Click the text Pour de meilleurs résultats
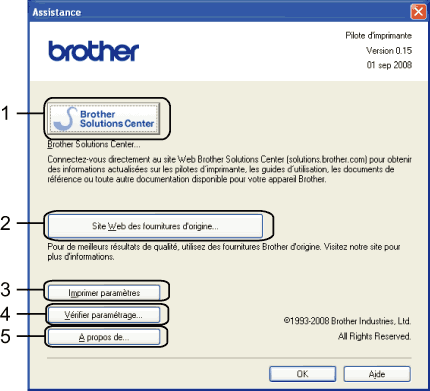Viewport: 430px width, 391px height. (224, 252)
